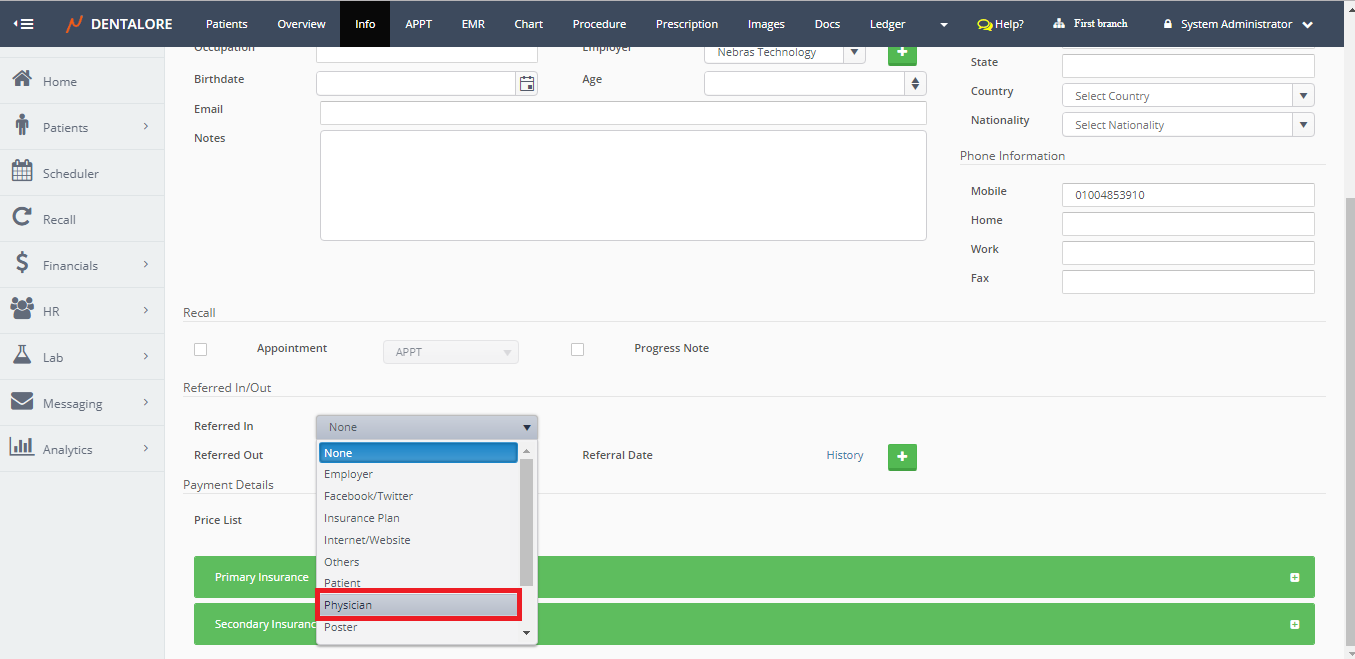Enable the Appointment recall checkbox
The height and width of the screenshot is (659, 1355).
coord(201,349)
